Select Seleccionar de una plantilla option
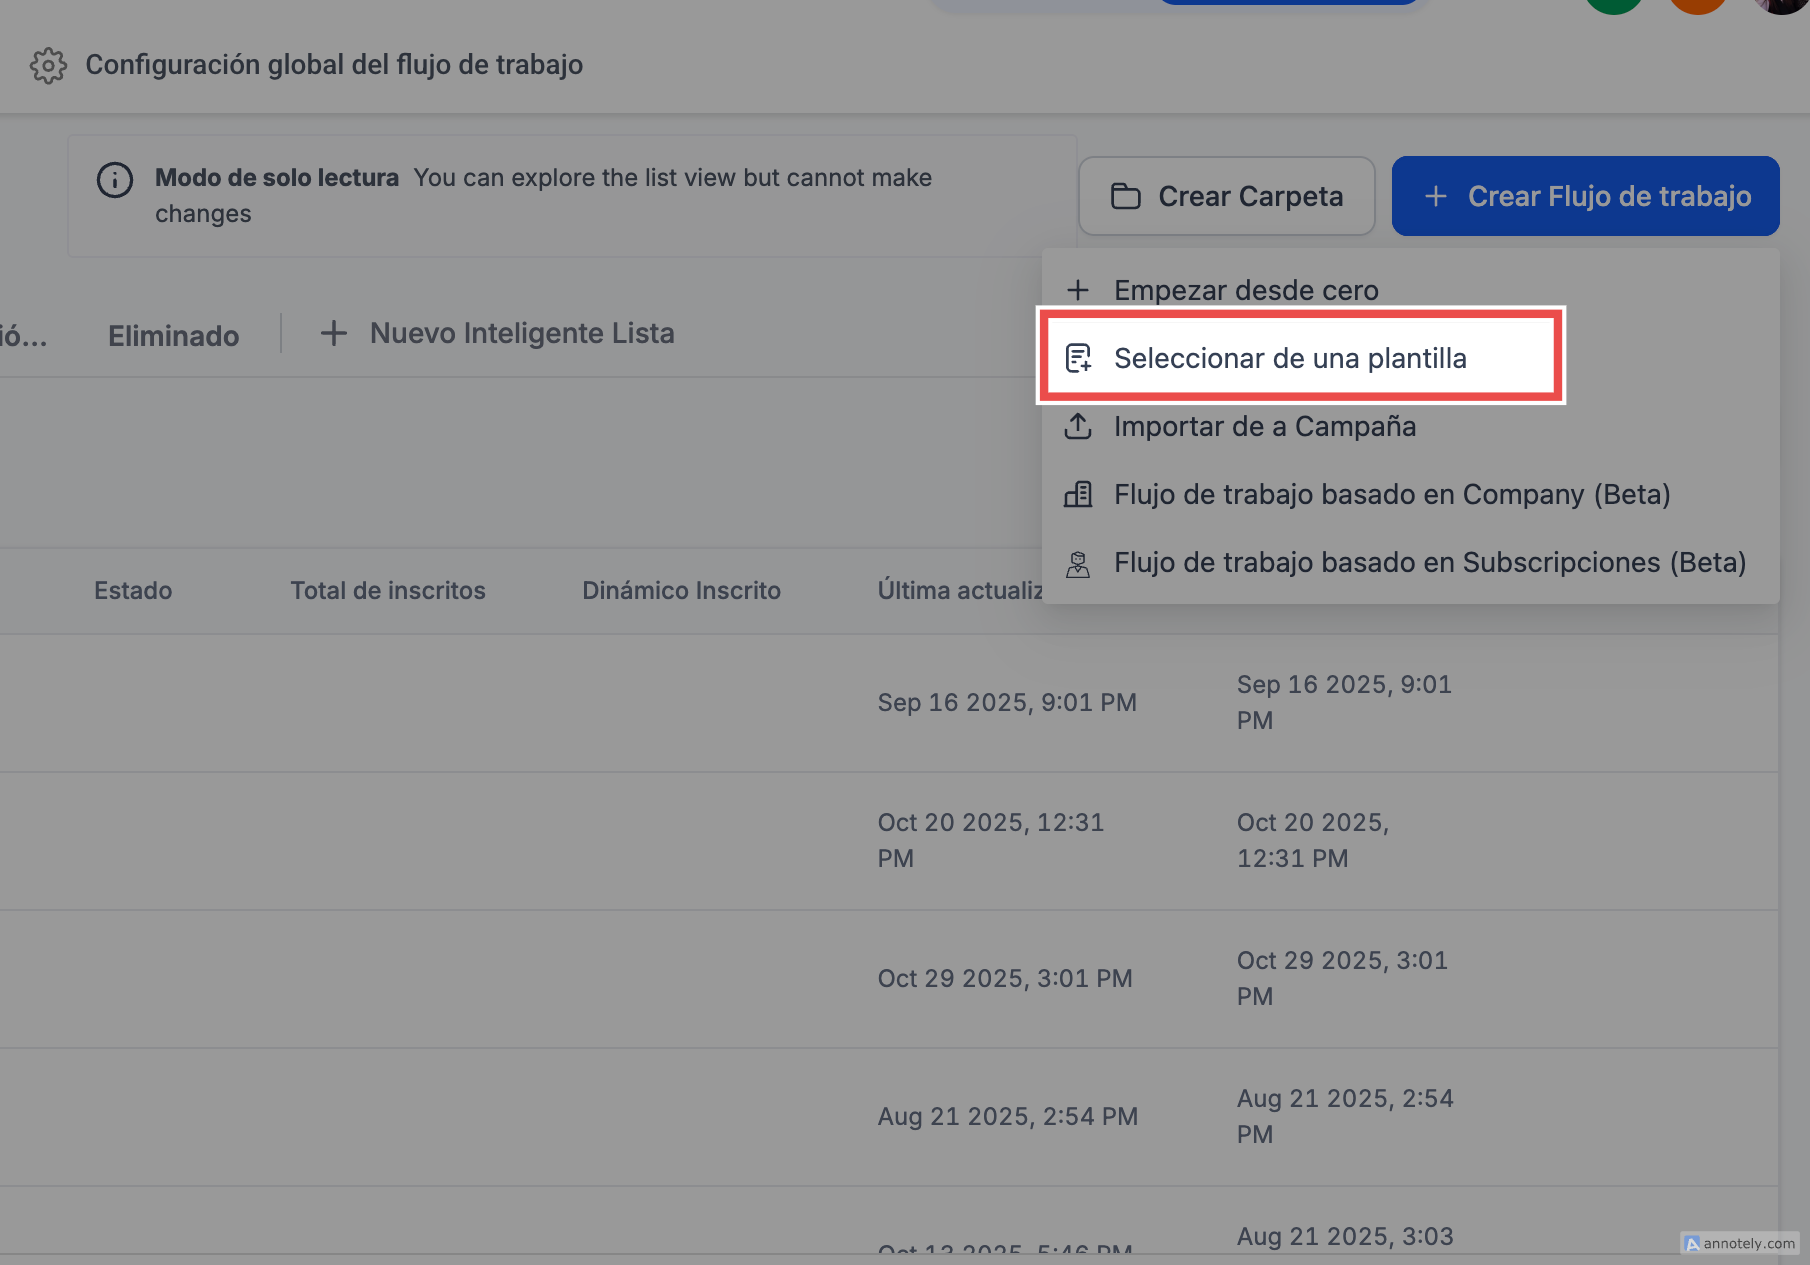1810x1265 pixels. (x=1290, y=358)
